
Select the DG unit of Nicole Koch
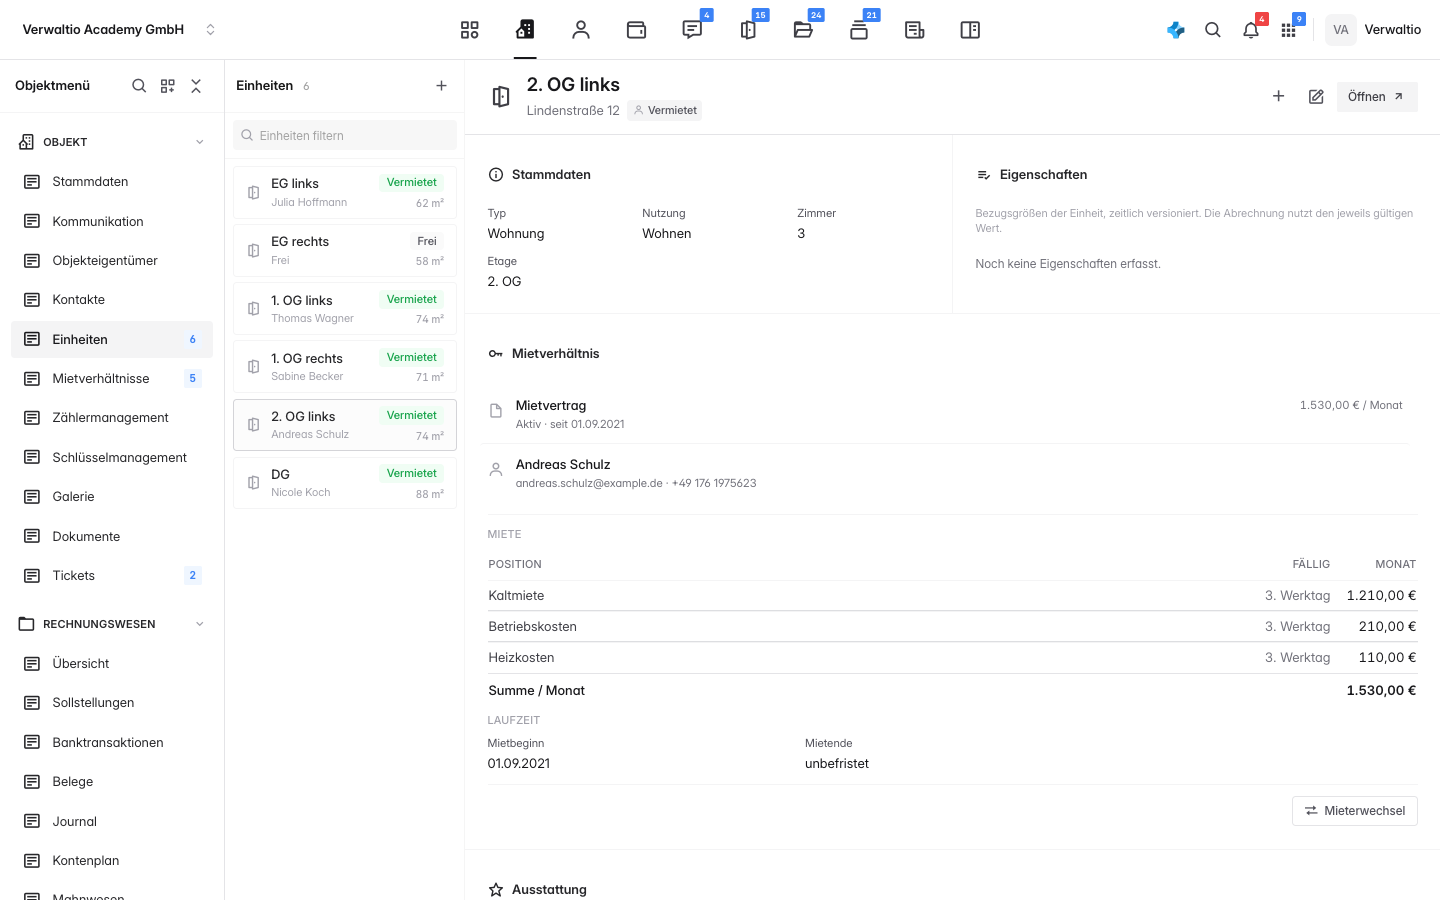[345, 483]
